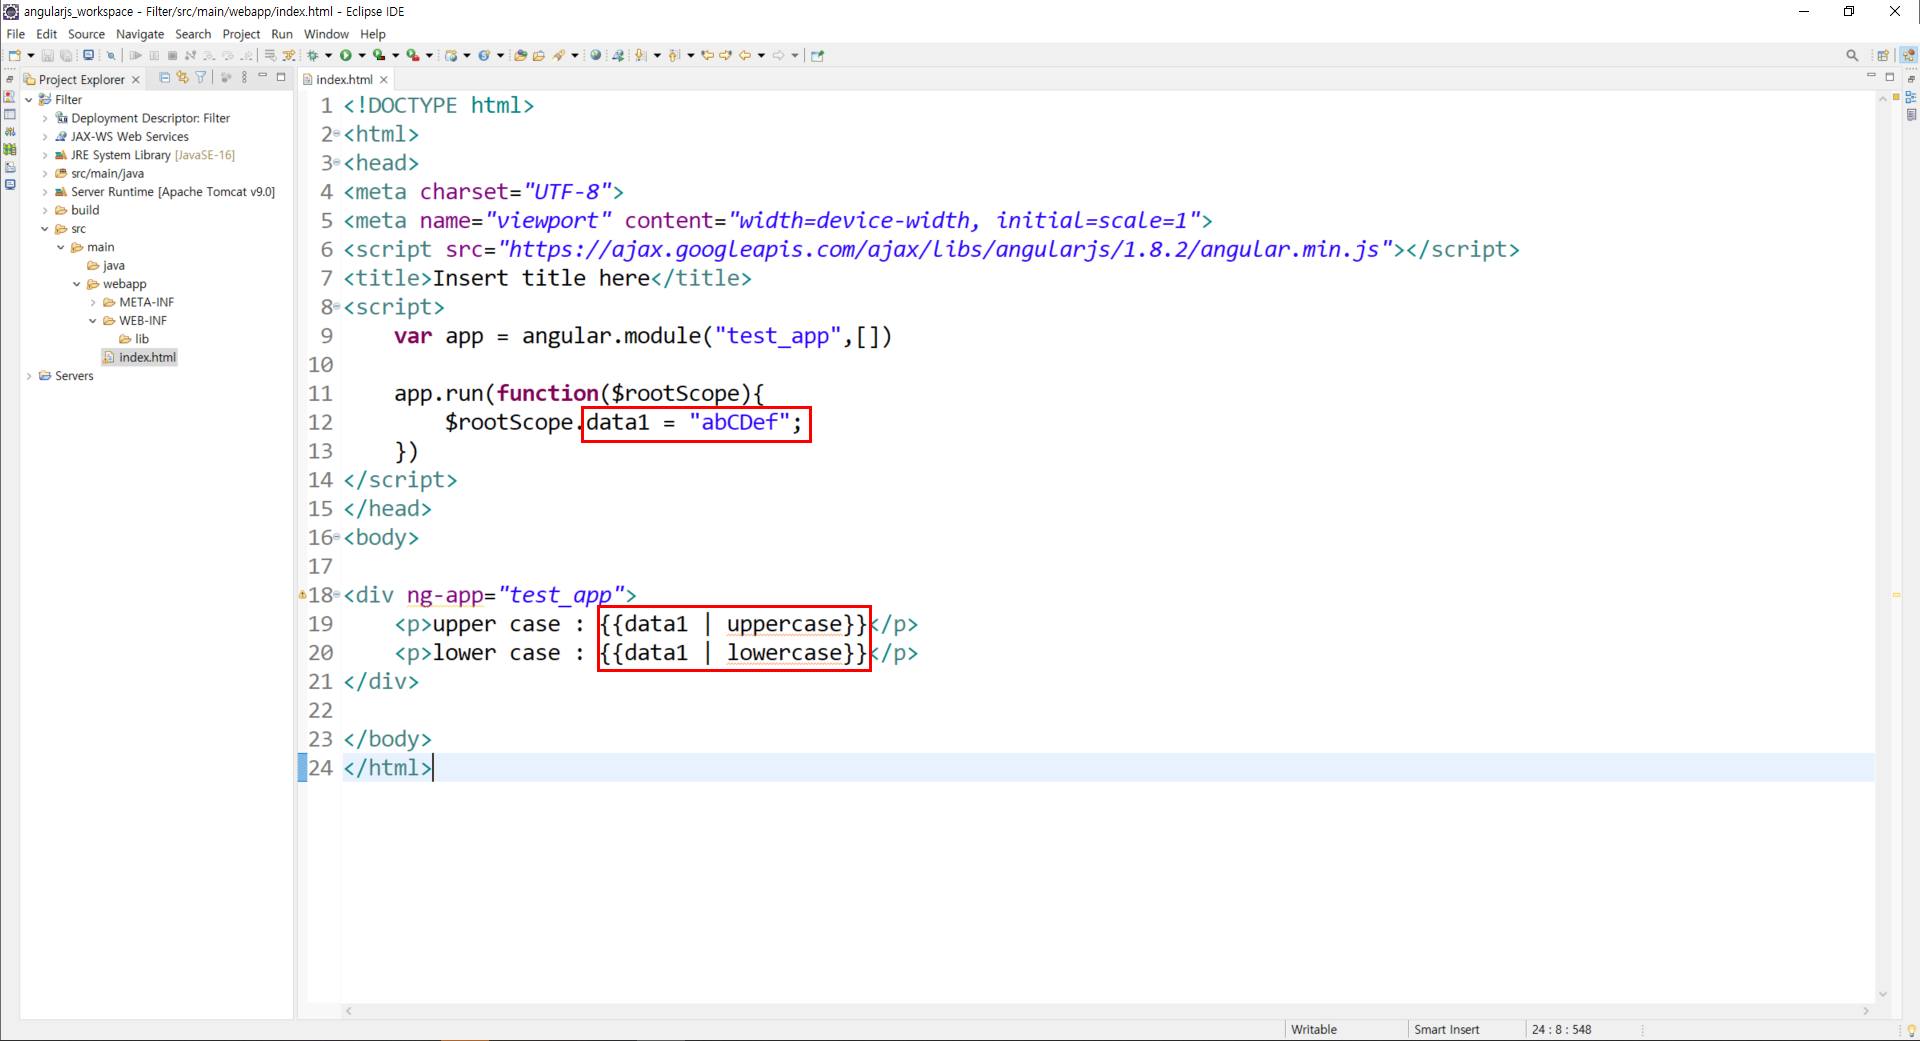Click the Pin Editor toolbar icon
This screenshot has width=1920, height=1041.
(817, 56)
